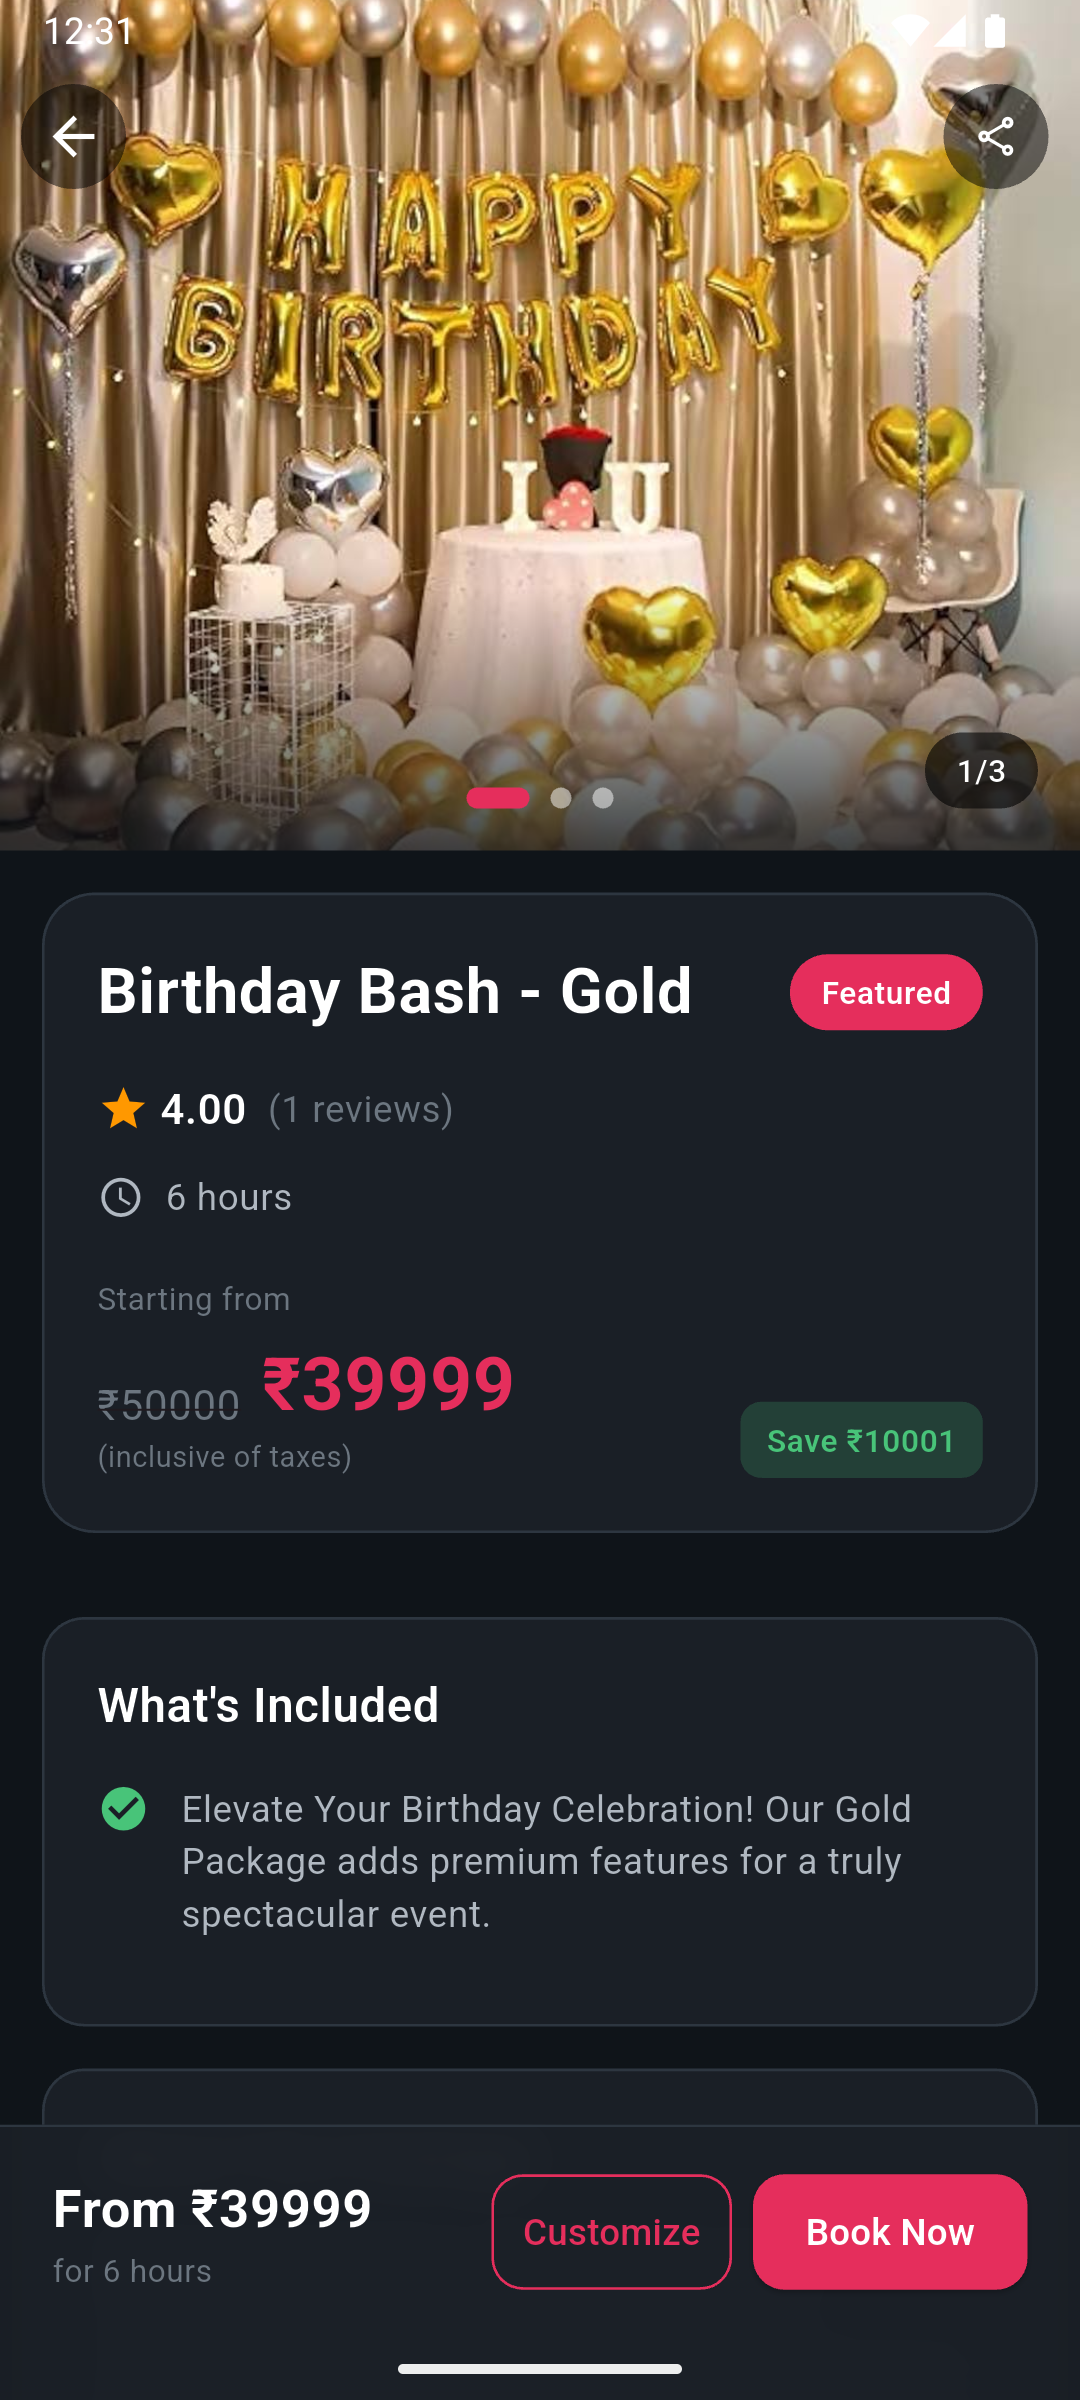
Task: Open the (1 reviews) link
Action: (361, 1109)
